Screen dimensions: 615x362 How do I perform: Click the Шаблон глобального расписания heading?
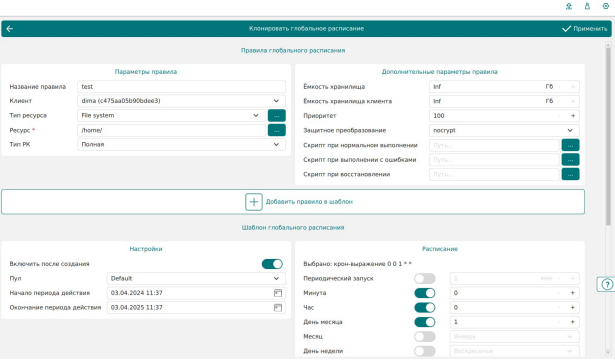click(x=293, y=227)
